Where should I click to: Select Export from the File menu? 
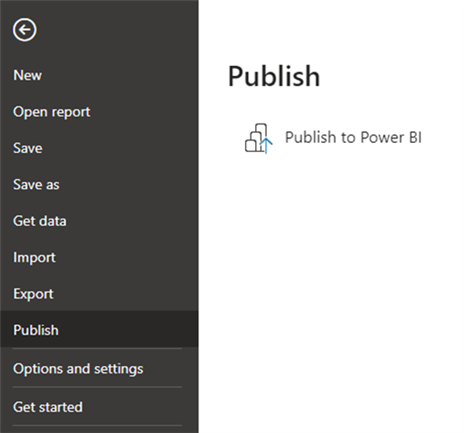click(x=33, y=294)
